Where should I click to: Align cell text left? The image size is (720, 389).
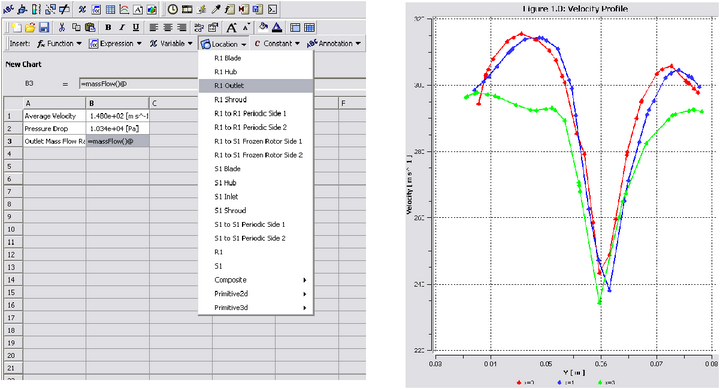(154, 28)
